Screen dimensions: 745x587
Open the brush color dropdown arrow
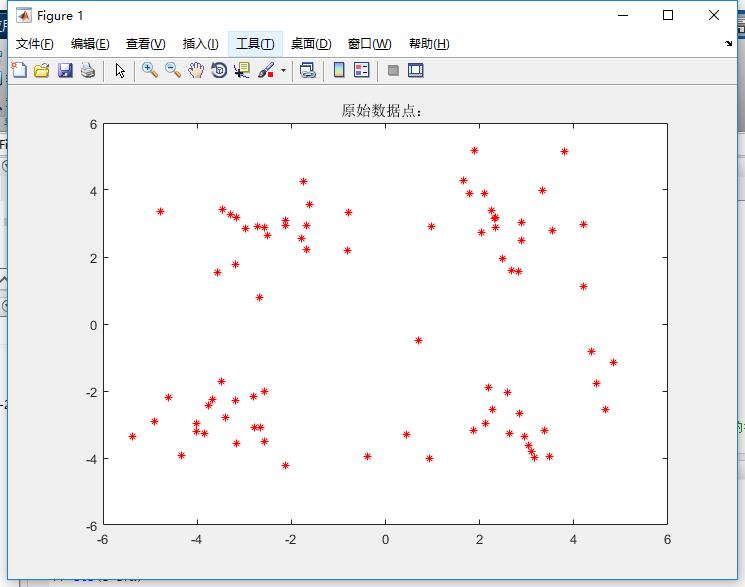[283, 70]
